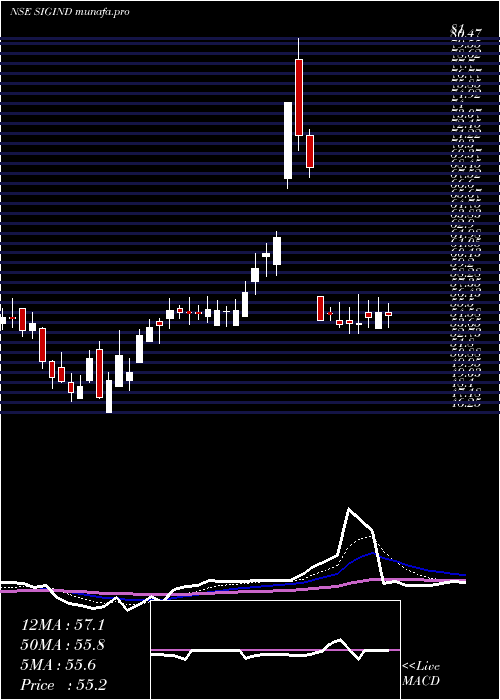Click the Price : 55.2 value

[x=63, y=685]
